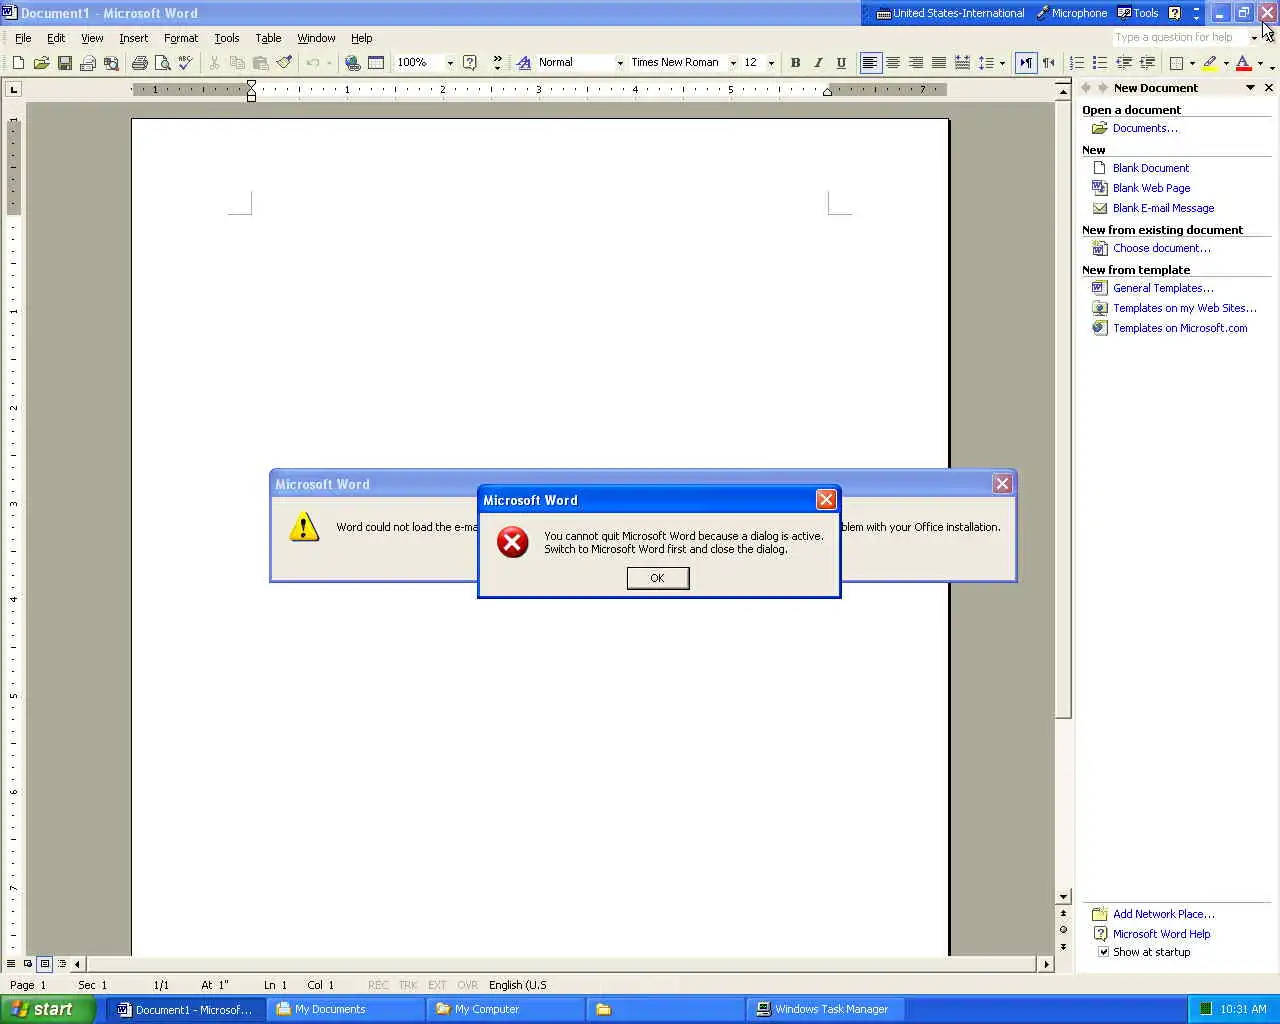Toggle Align Right
This screenshot has height=1024, width=1280.
pos(916,63)
